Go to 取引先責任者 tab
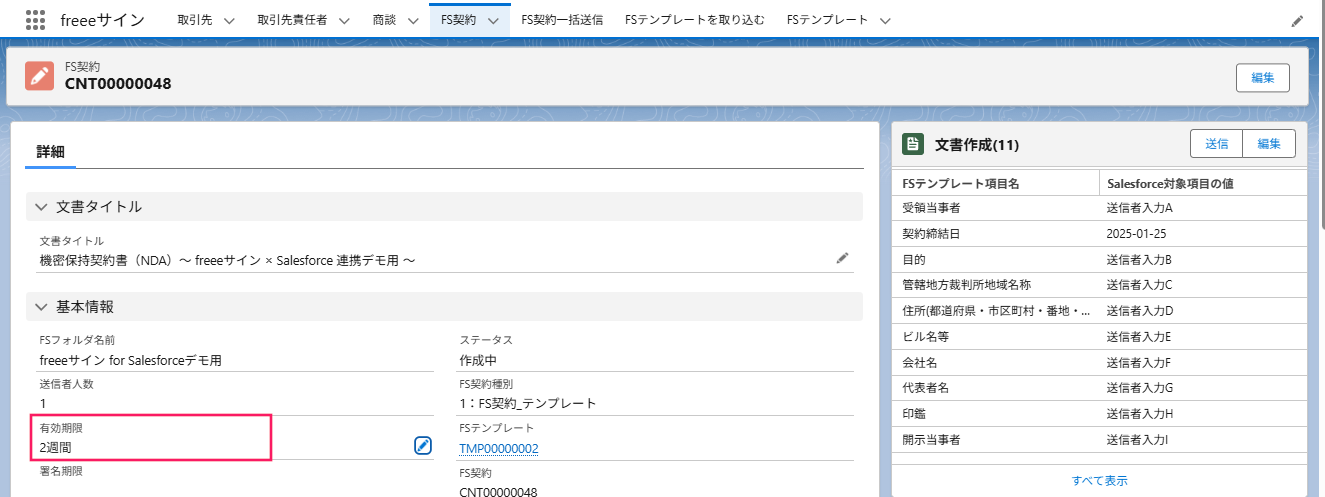Screen dimensions: 1325x497 coord(292,20)
